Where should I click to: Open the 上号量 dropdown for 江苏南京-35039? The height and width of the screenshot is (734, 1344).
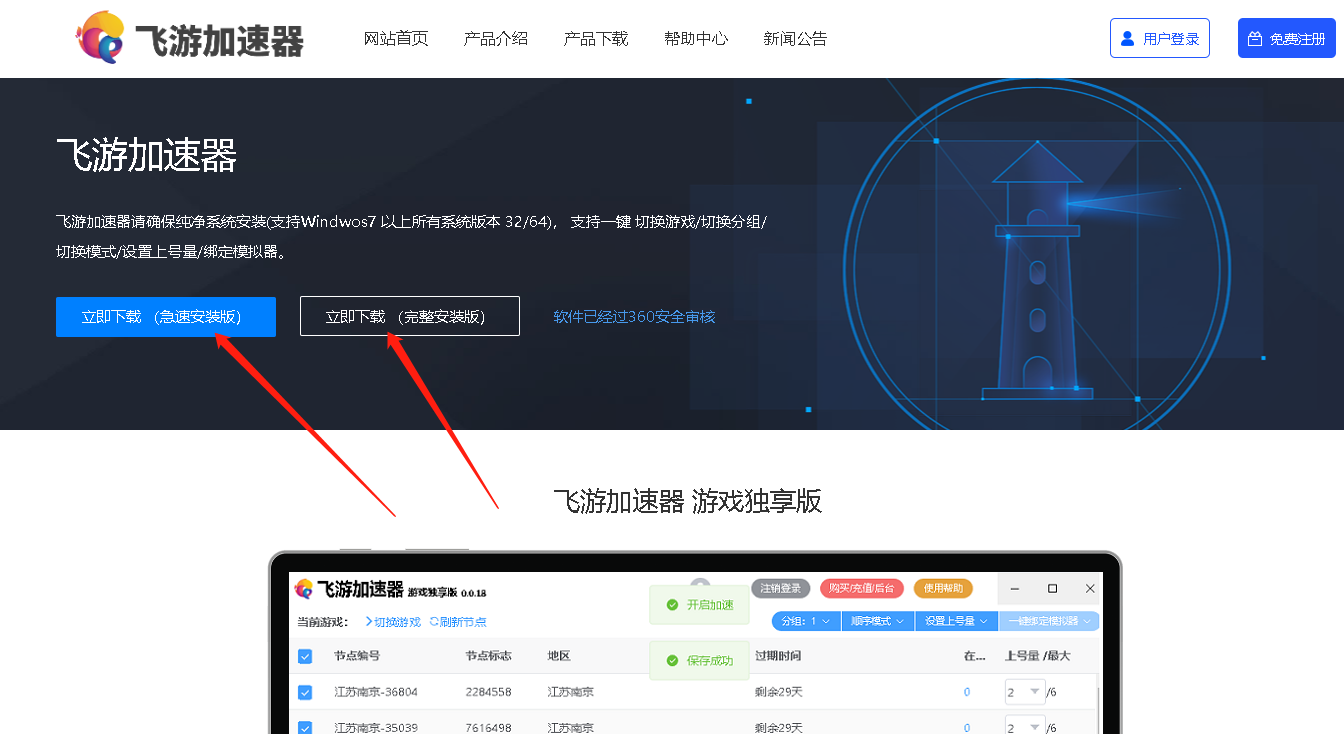1024,727
